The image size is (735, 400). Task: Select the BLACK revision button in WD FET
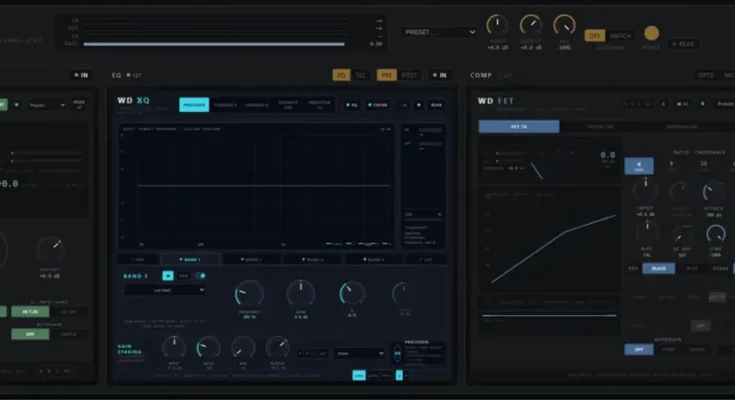pos(659,268)
